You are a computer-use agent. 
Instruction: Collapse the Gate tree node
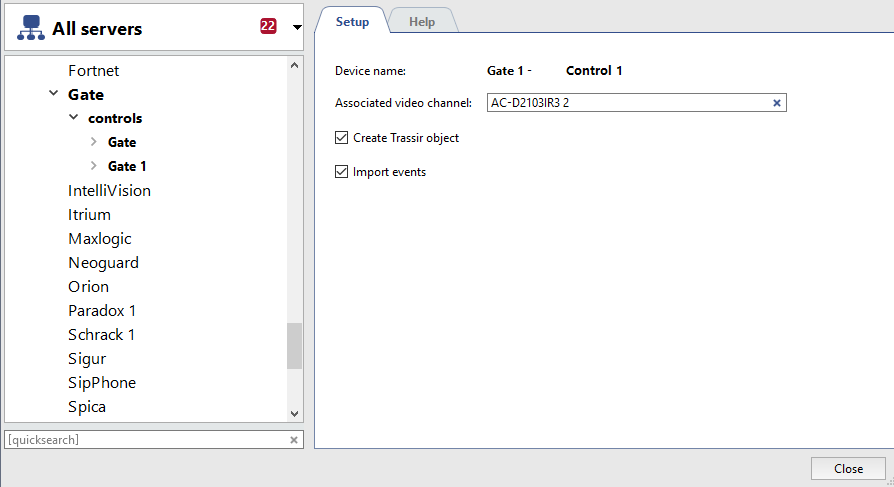click(x=53, y=95)
